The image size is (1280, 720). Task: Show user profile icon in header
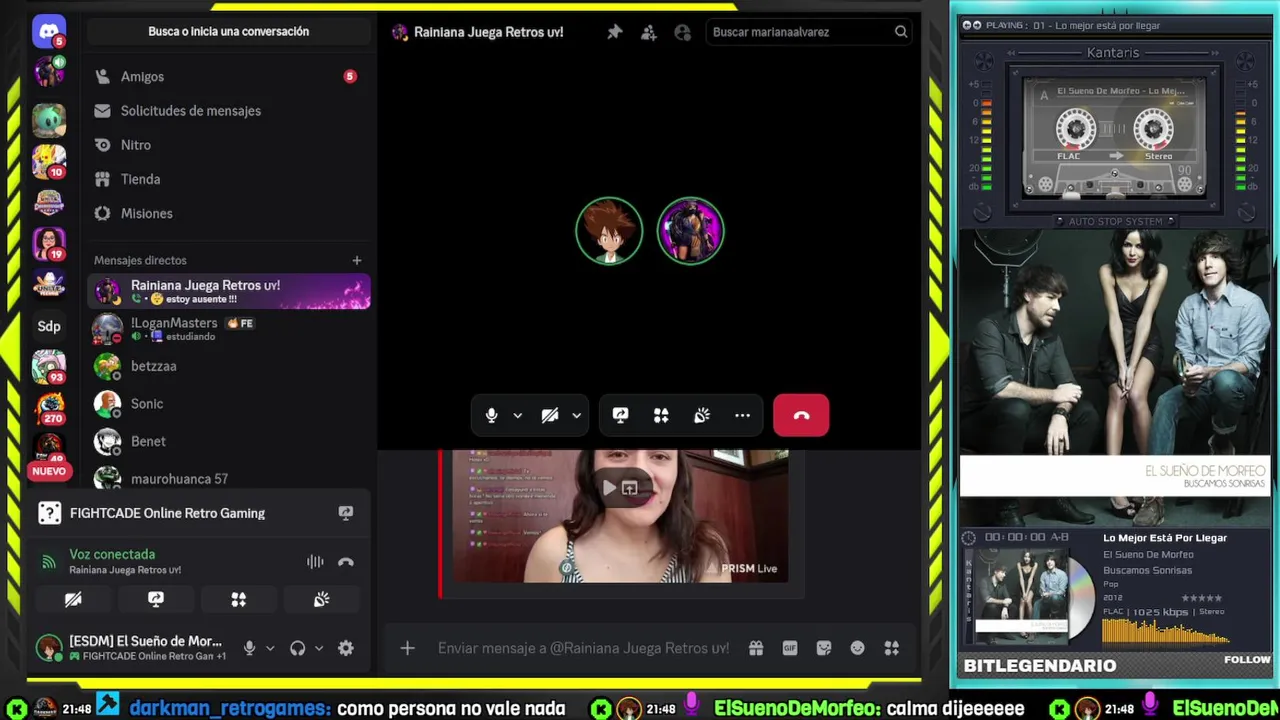pyautogui.click(x=683, y=32)
